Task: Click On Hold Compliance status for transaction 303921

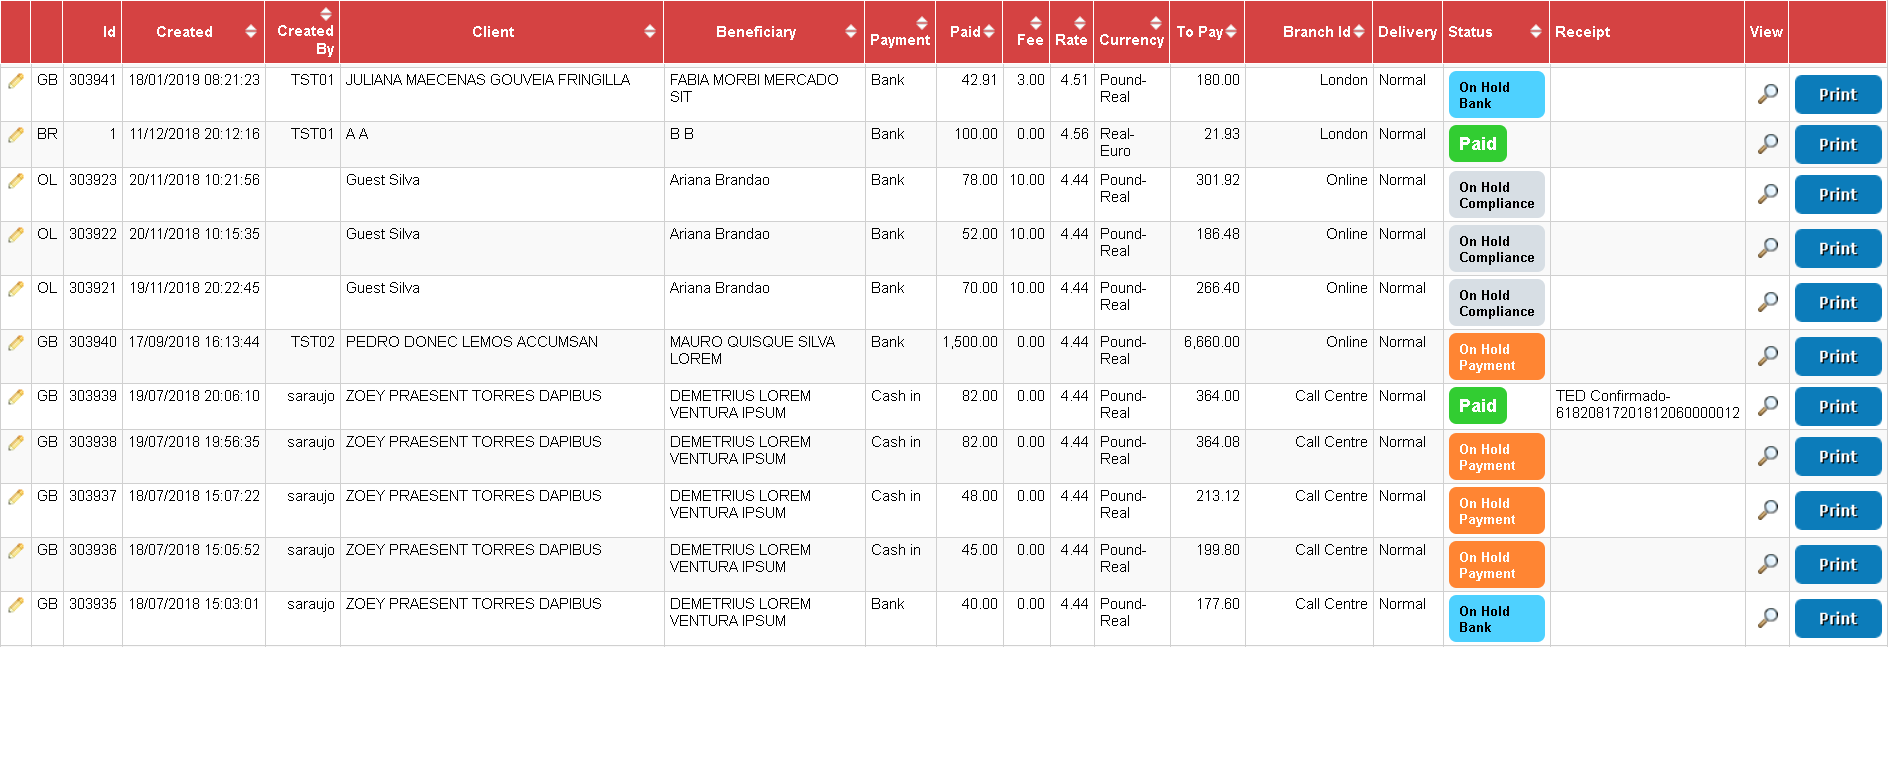Action: click(x=1496, y=303)
